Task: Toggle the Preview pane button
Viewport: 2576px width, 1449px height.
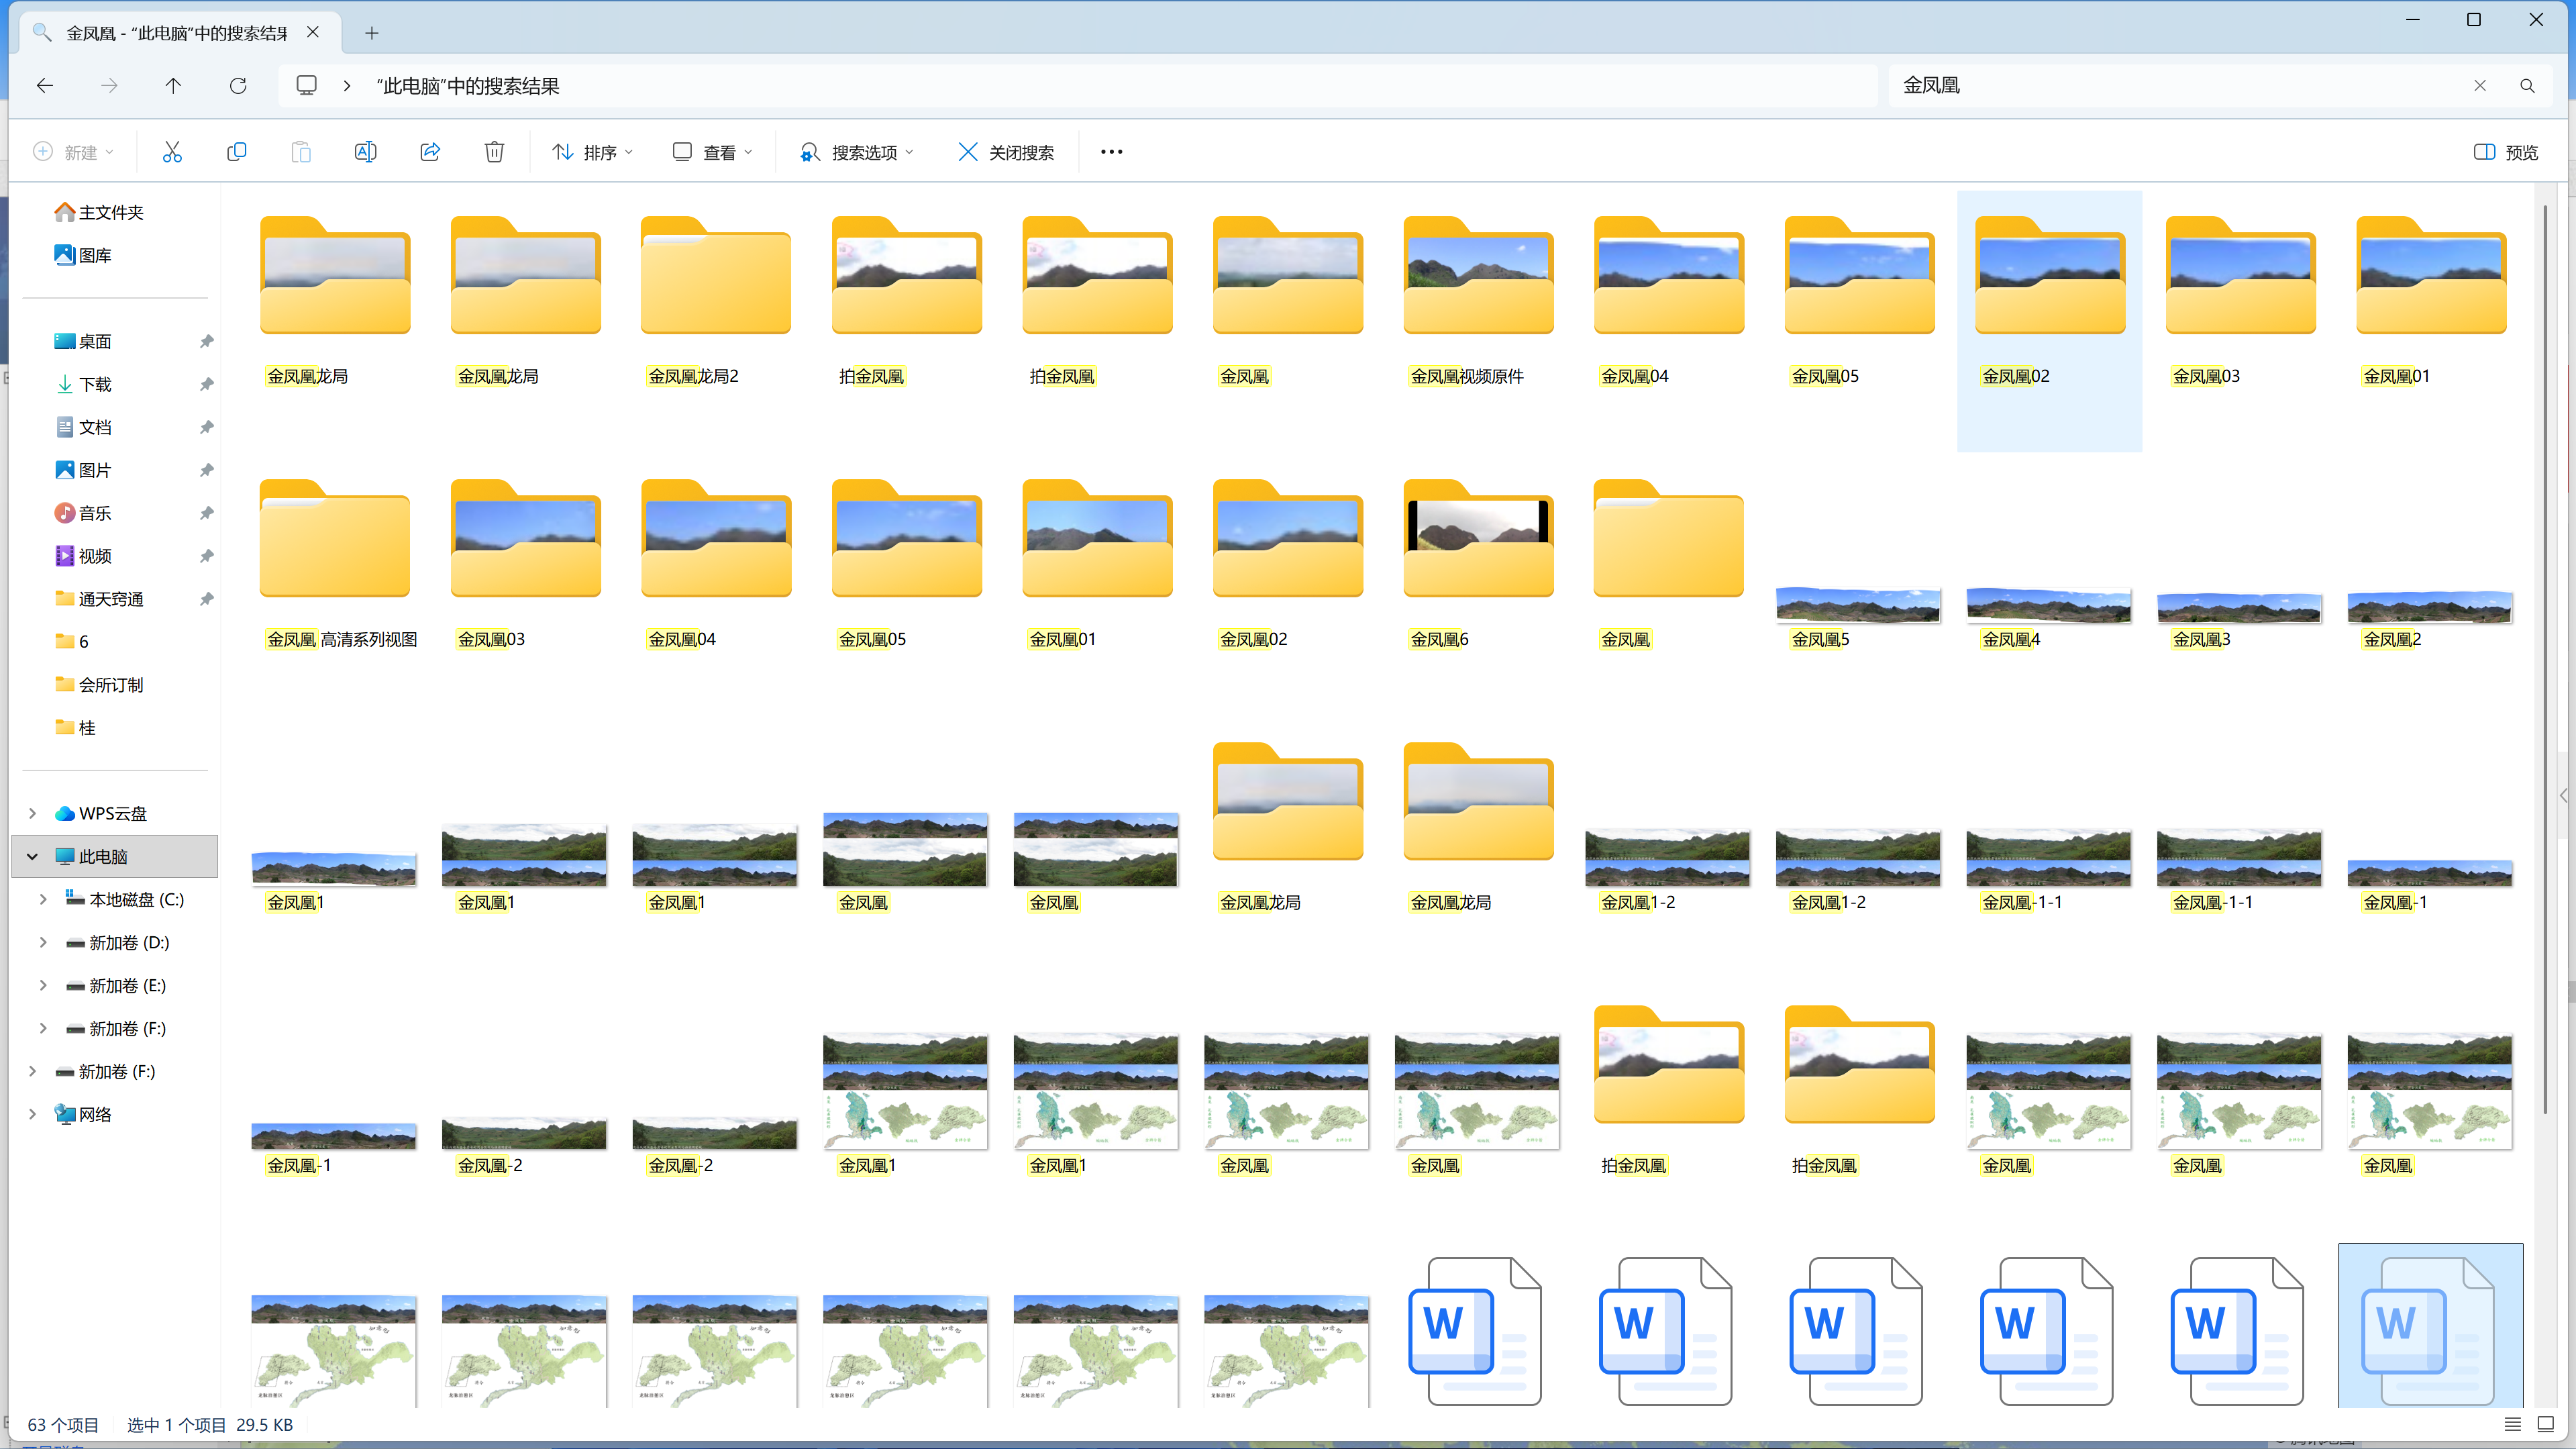Action: [2506, 152]
